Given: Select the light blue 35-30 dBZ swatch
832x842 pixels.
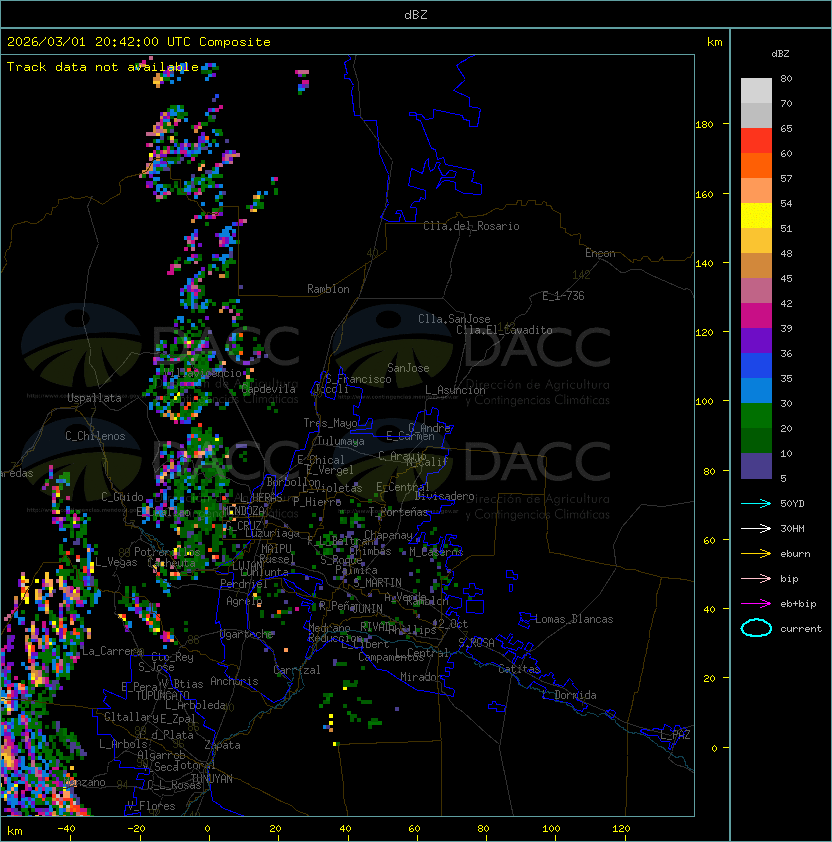Looking at the screenshot, I should pyautogui.click(x=756, y=390).
